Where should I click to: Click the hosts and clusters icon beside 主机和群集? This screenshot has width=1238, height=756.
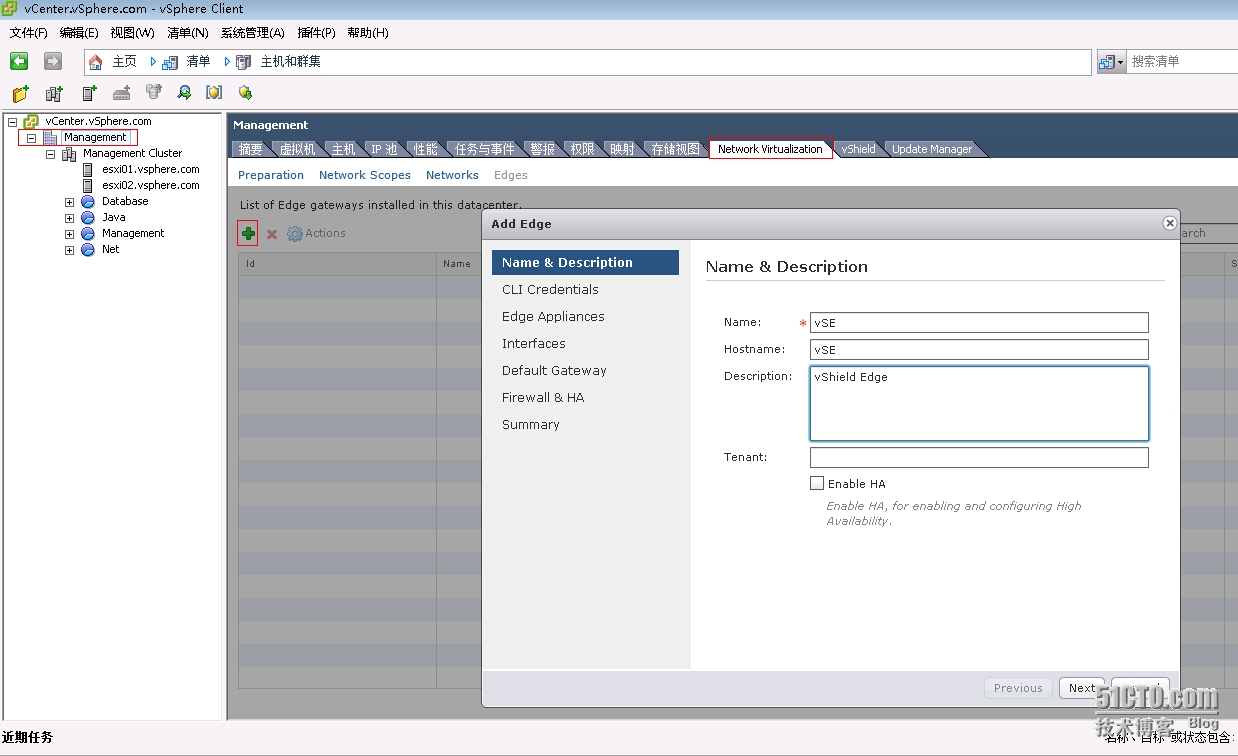click(244, 62)
